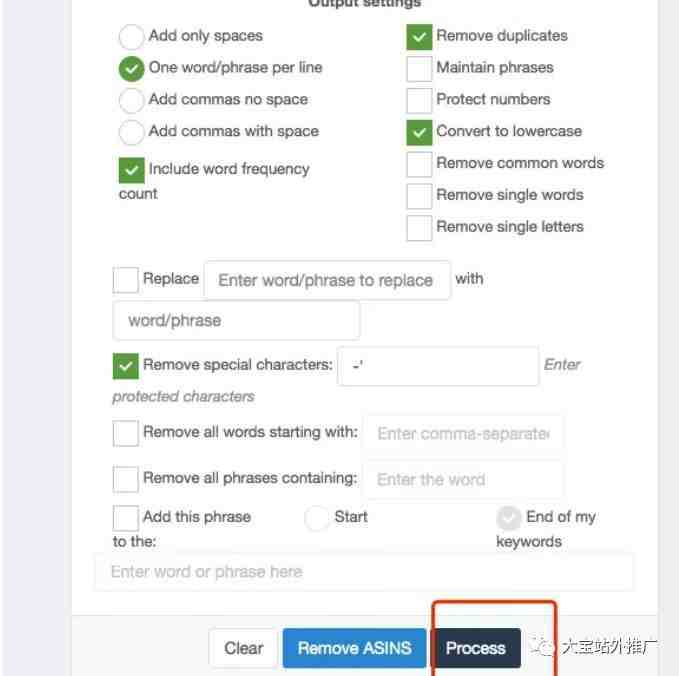Click the Process button
679x676 pixels.
pos(476,648)
